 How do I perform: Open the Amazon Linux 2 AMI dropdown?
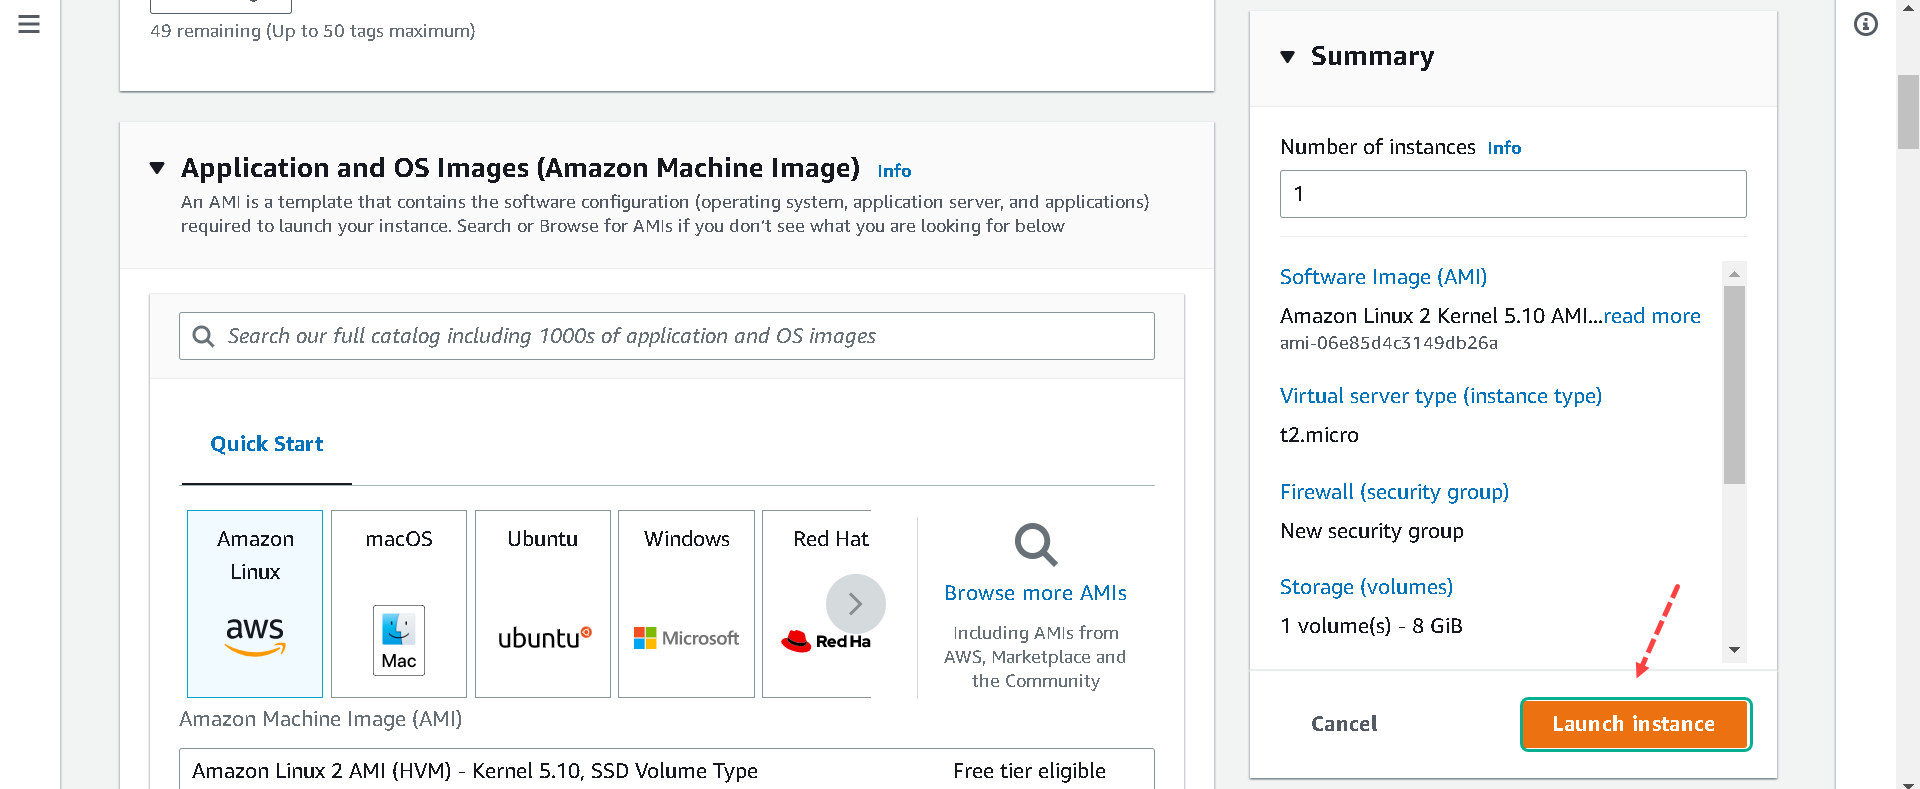[x=667, y=770]
